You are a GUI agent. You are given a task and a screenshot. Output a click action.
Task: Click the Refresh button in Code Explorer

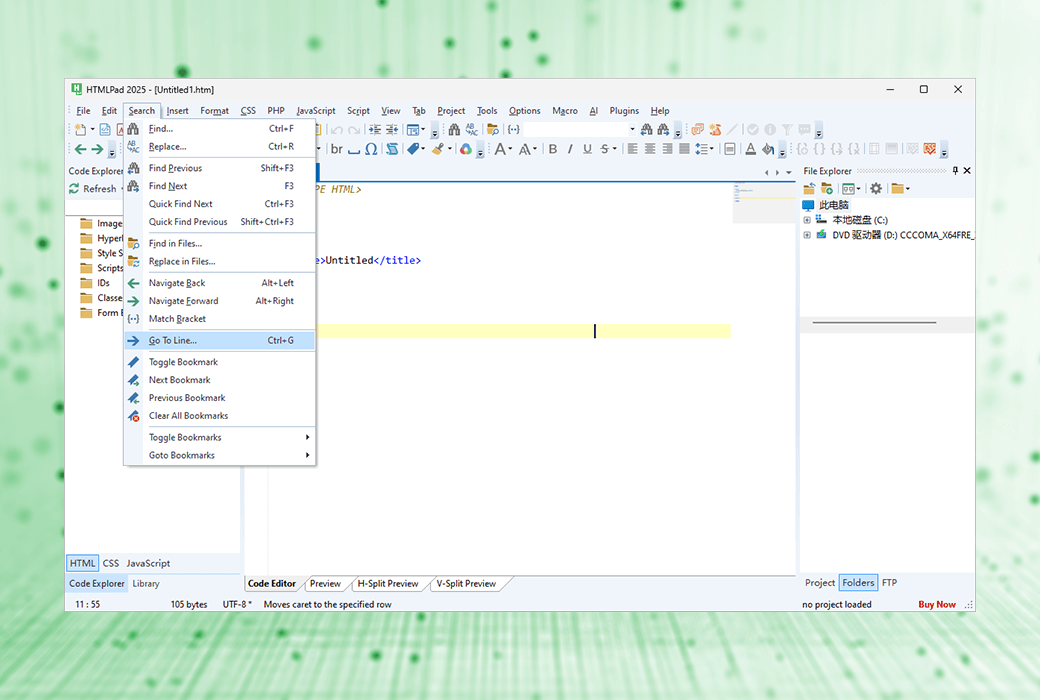click(x=93, y=189)
